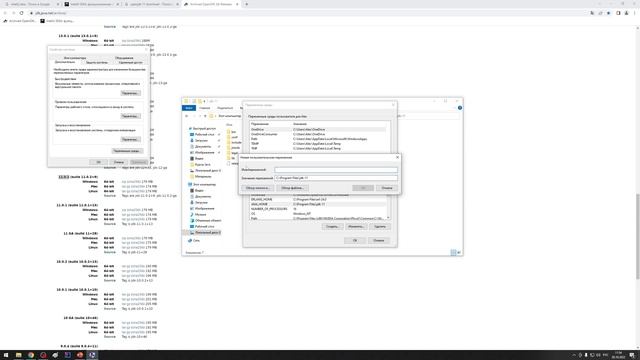Screen dimensions: 640x360
Task: Click the Environment Variables button in System Properties
Action: coord(127,151)
